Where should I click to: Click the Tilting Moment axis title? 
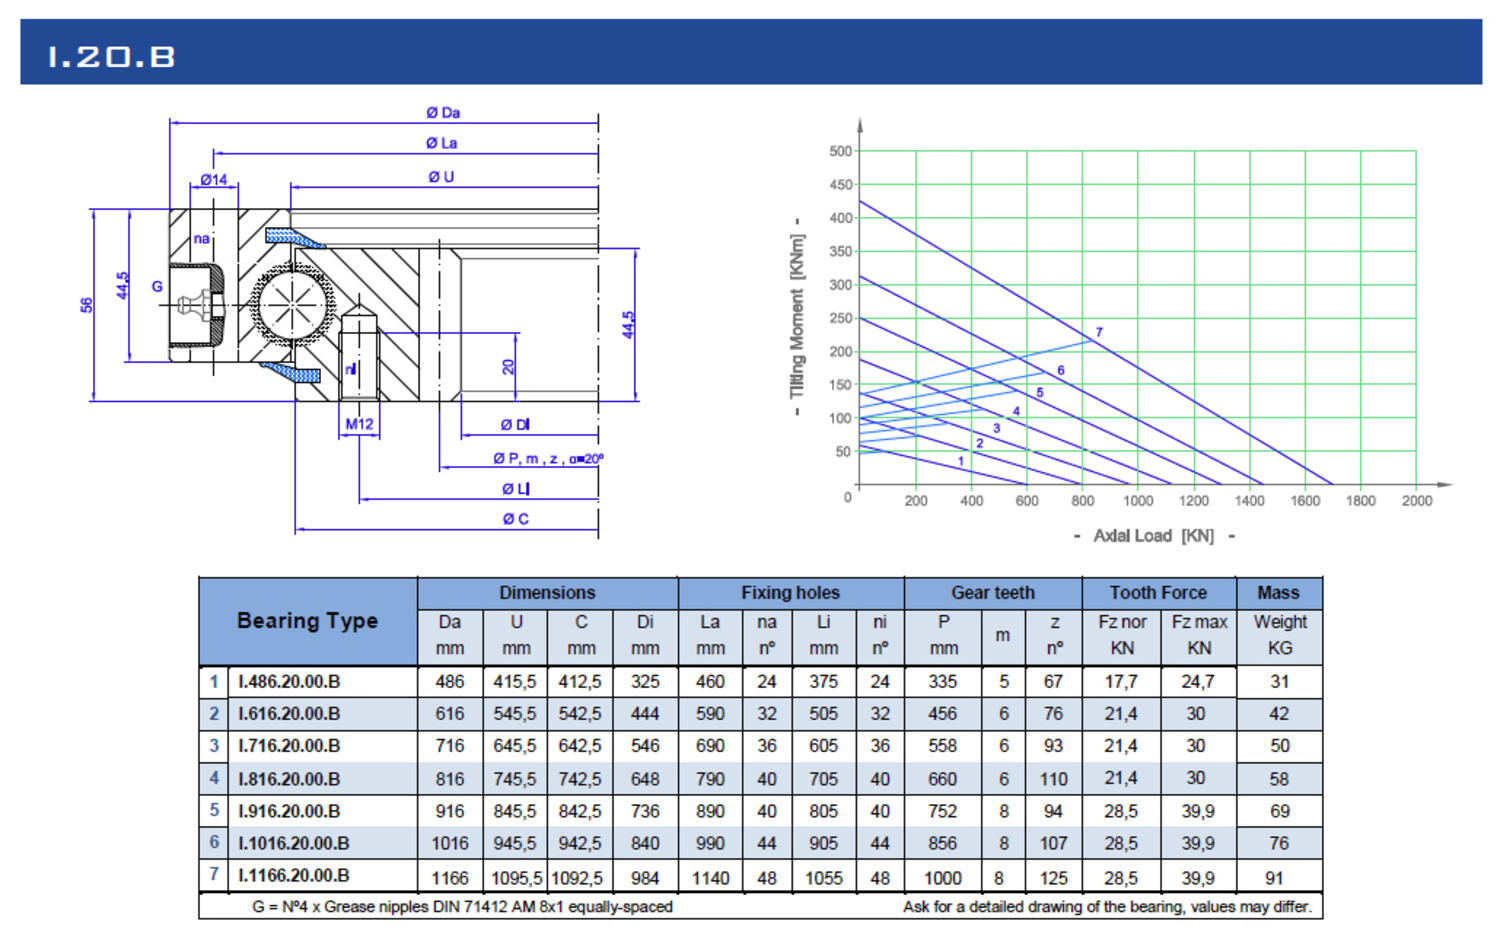pyautogui.click(x=797, y=316)
